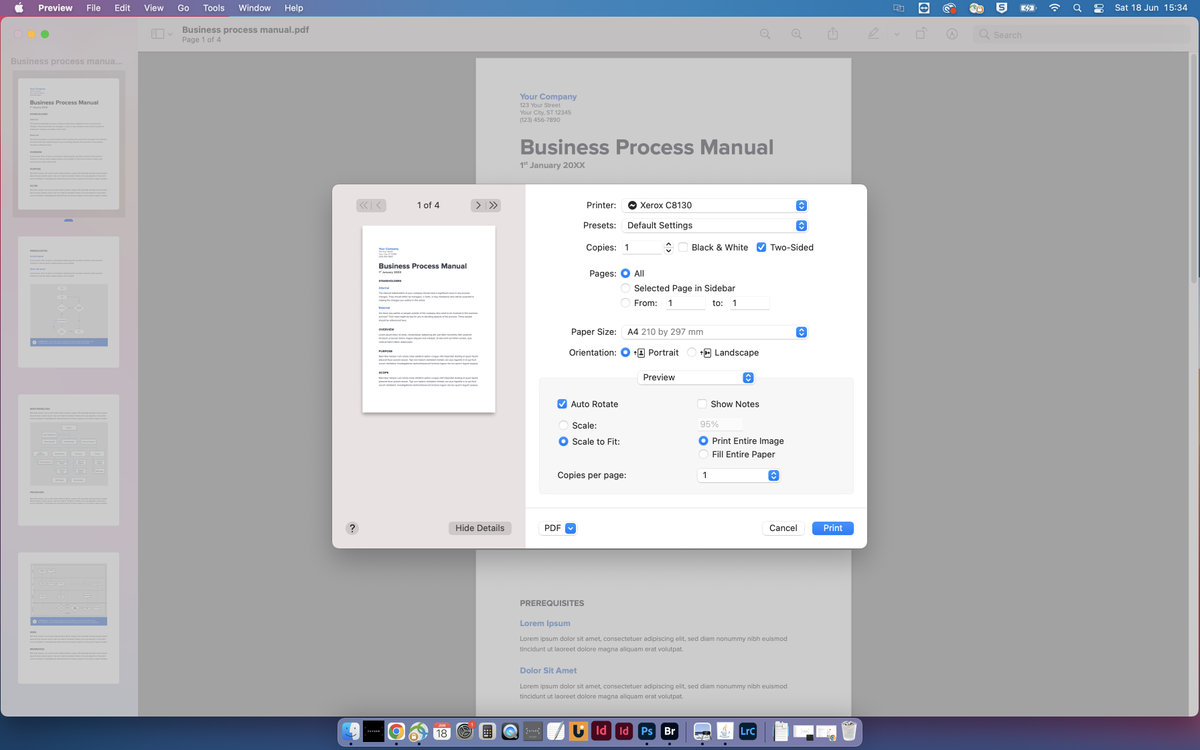
Task: Open Photoshop from the Dock
Action: (x=647, y=731)
